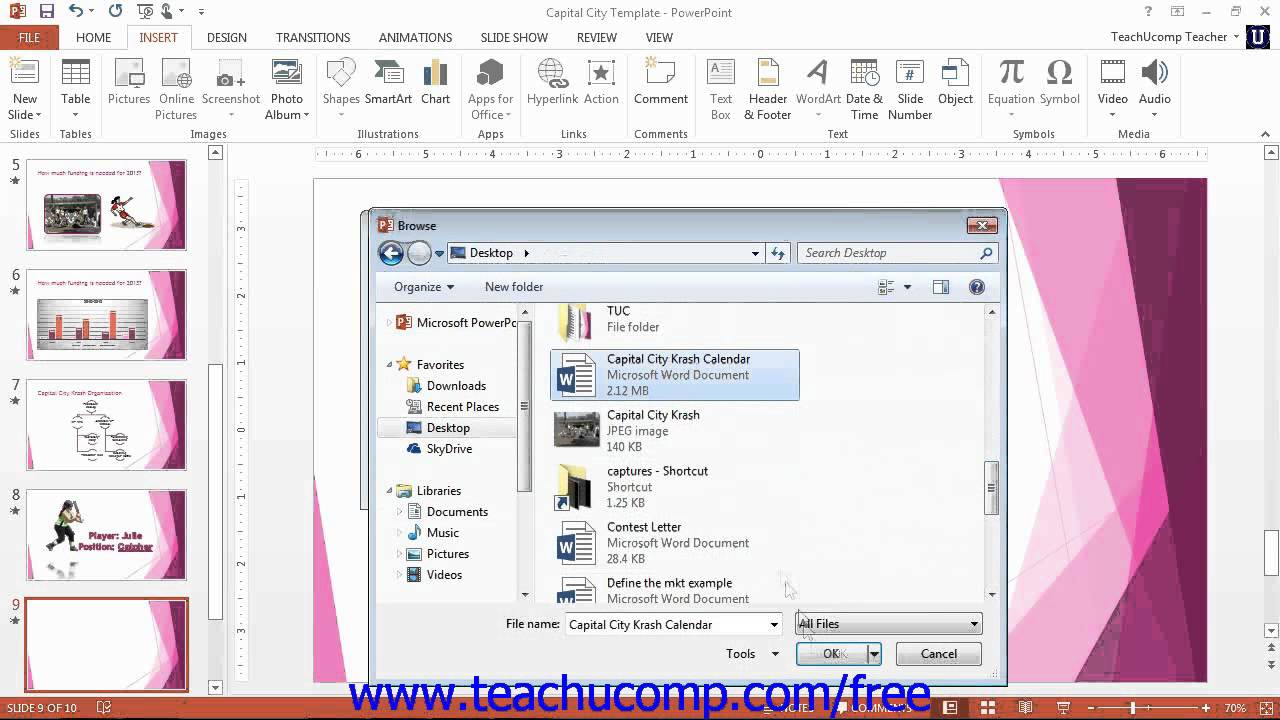The image size is (1280, 720).
Task: Click OK in the Browse dialog
Action: point(831,654)
